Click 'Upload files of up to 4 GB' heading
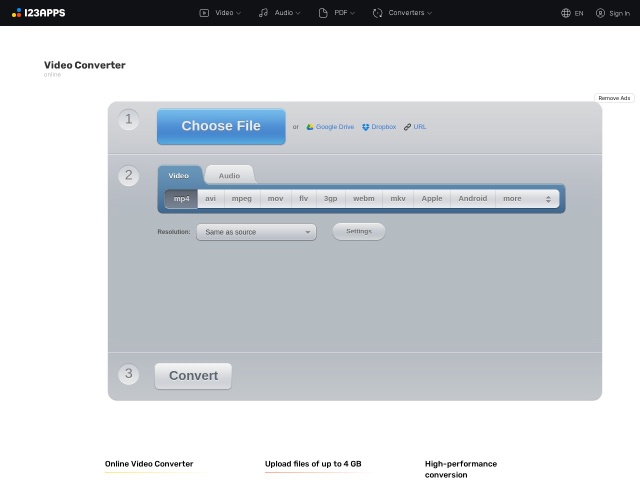Image resolution: width=640 pixels, height=480 pixels. coord(313,464)
